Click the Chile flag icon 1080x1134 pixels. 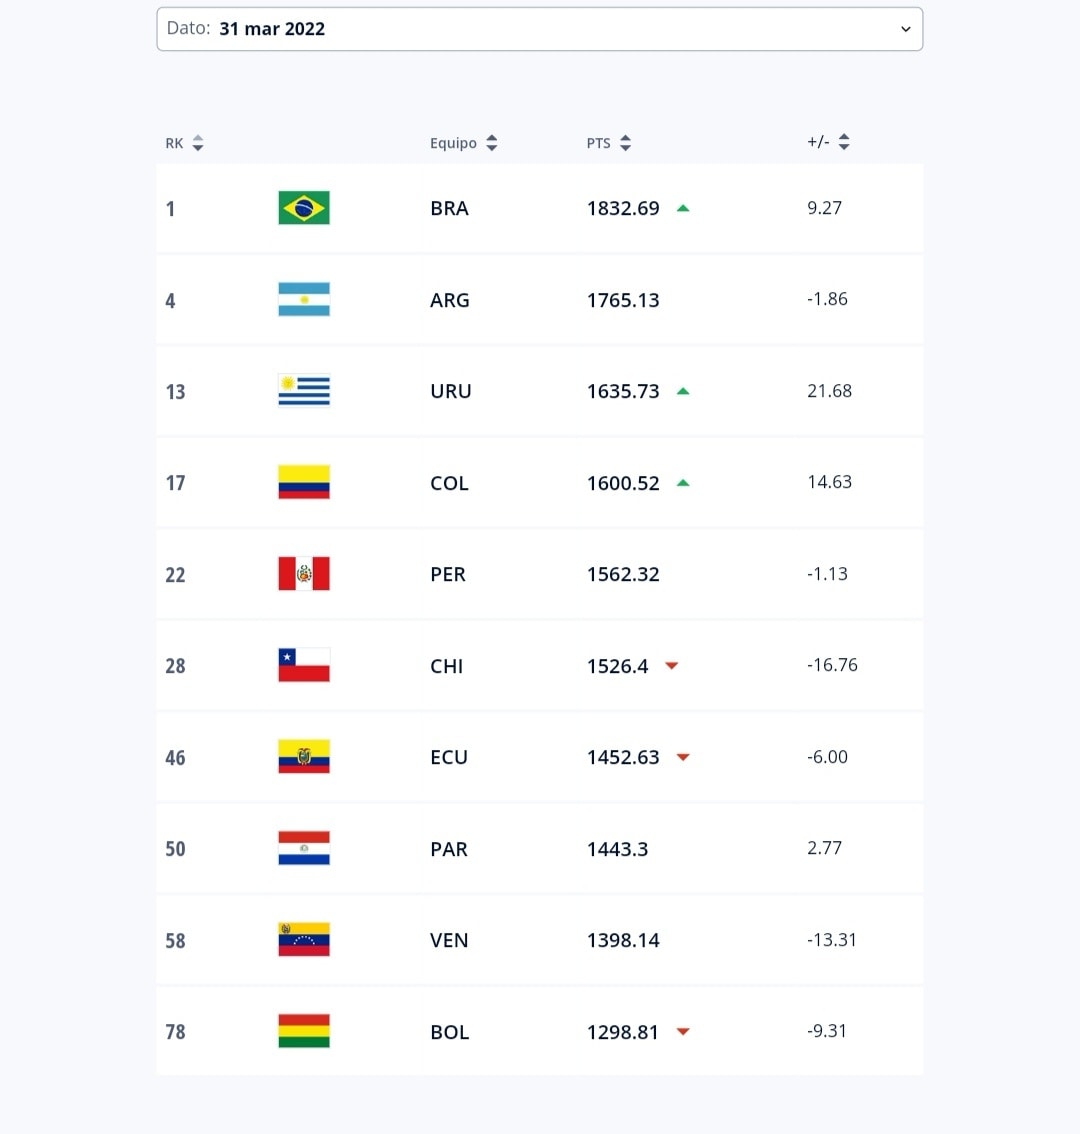[304, 666]
